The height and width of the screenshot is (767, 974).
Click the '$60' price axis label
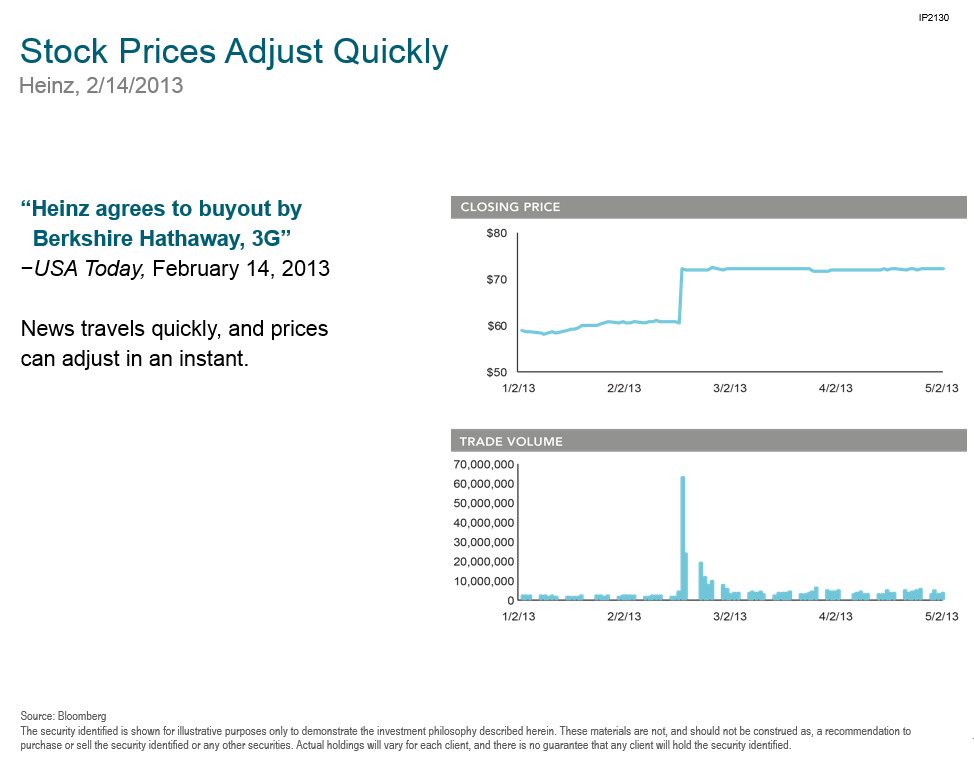point(496,326)
